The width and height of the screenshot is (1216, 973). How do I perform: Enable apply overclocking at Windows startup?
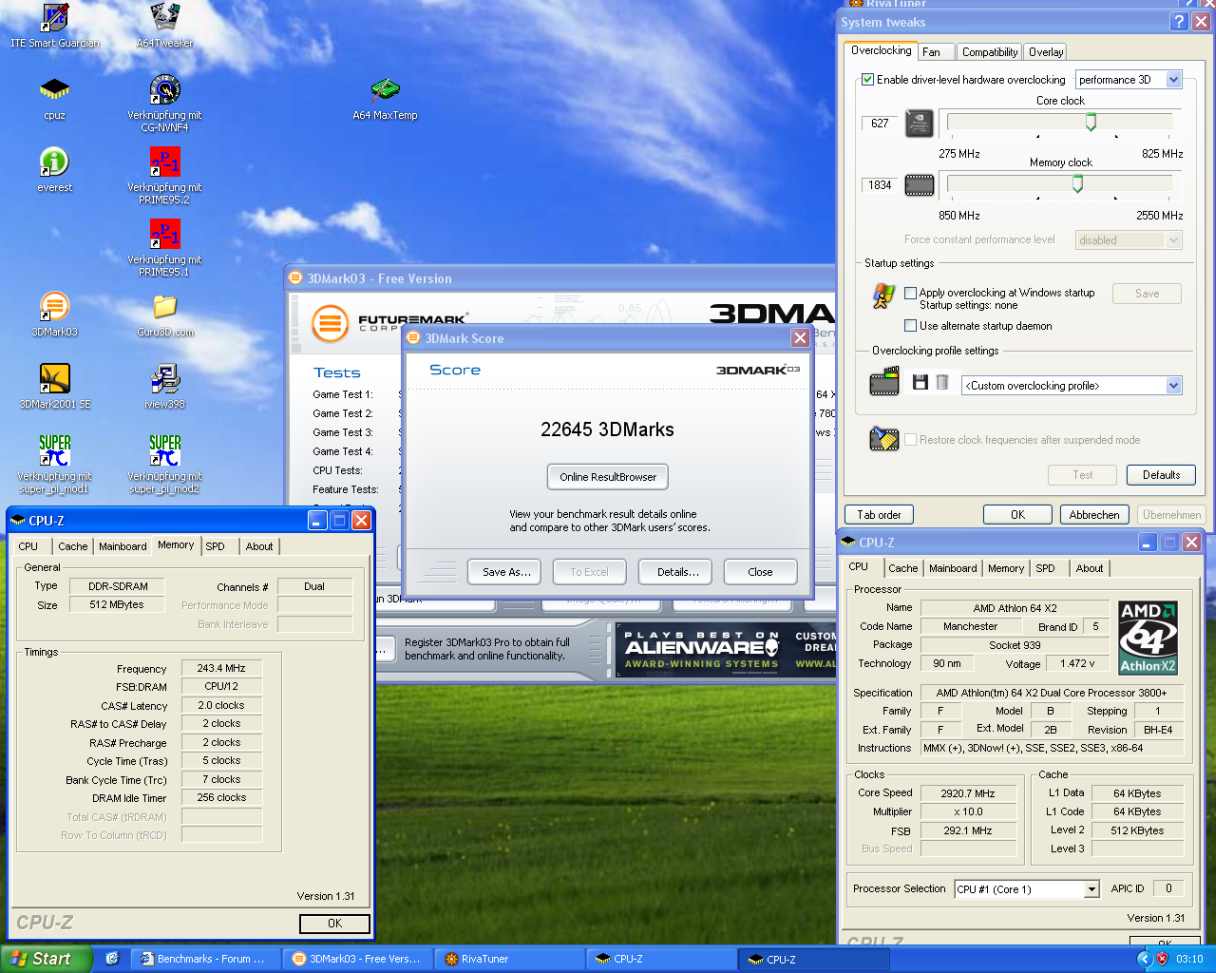910,293
